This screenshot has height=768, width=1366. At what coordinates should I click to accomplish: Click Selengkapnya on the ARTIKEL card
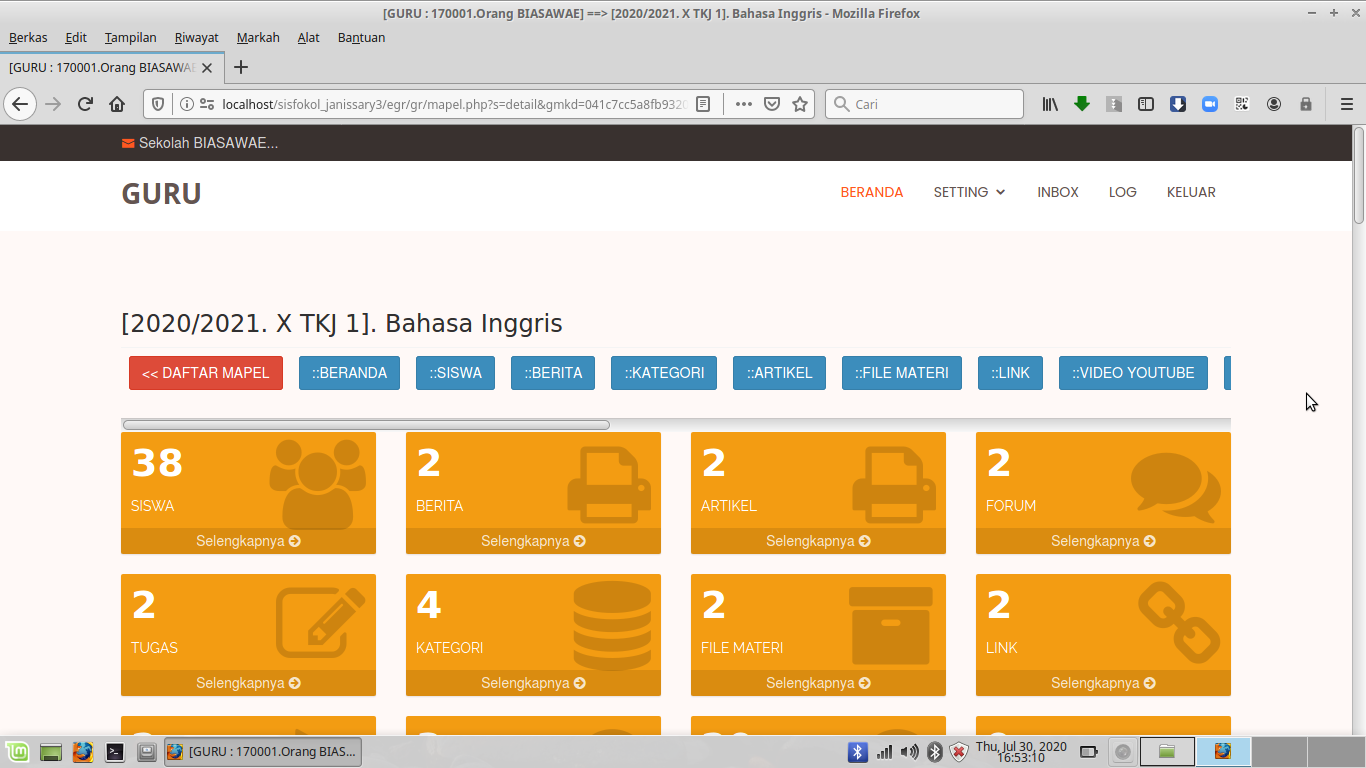[x=818, y=541]
